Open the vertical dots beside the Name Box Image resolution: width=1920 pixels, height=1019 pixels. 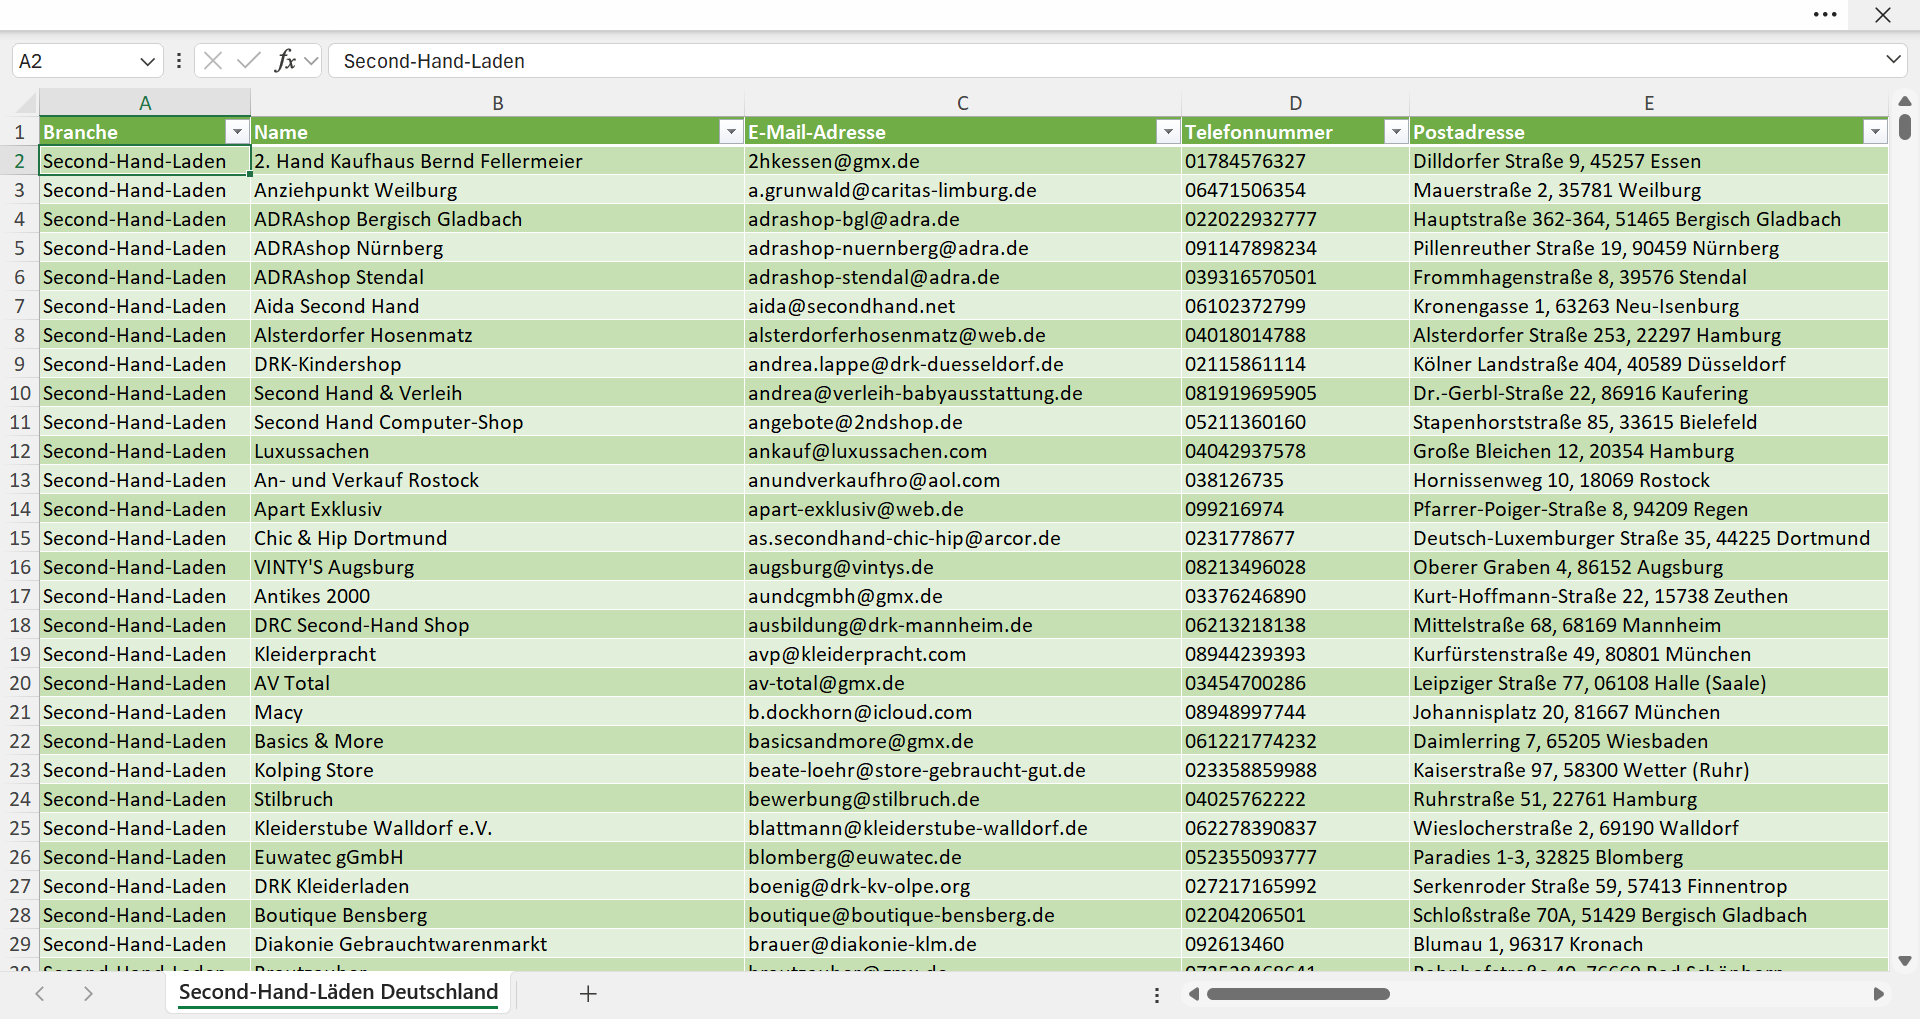(x=179, y=61)
